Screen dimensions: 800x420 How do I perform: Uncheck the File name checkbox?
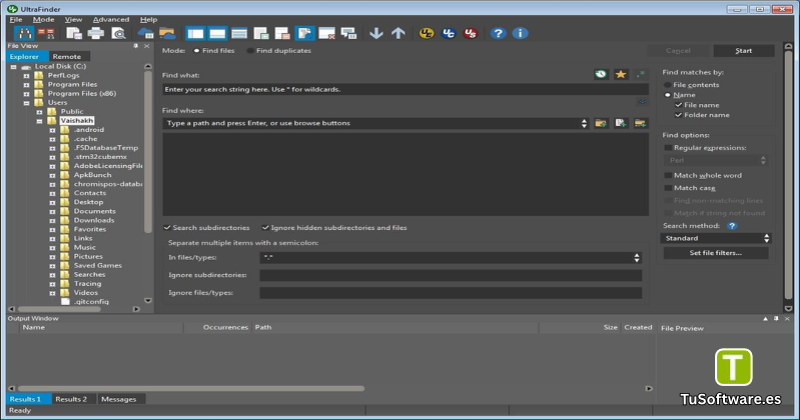tap(678, 105)
